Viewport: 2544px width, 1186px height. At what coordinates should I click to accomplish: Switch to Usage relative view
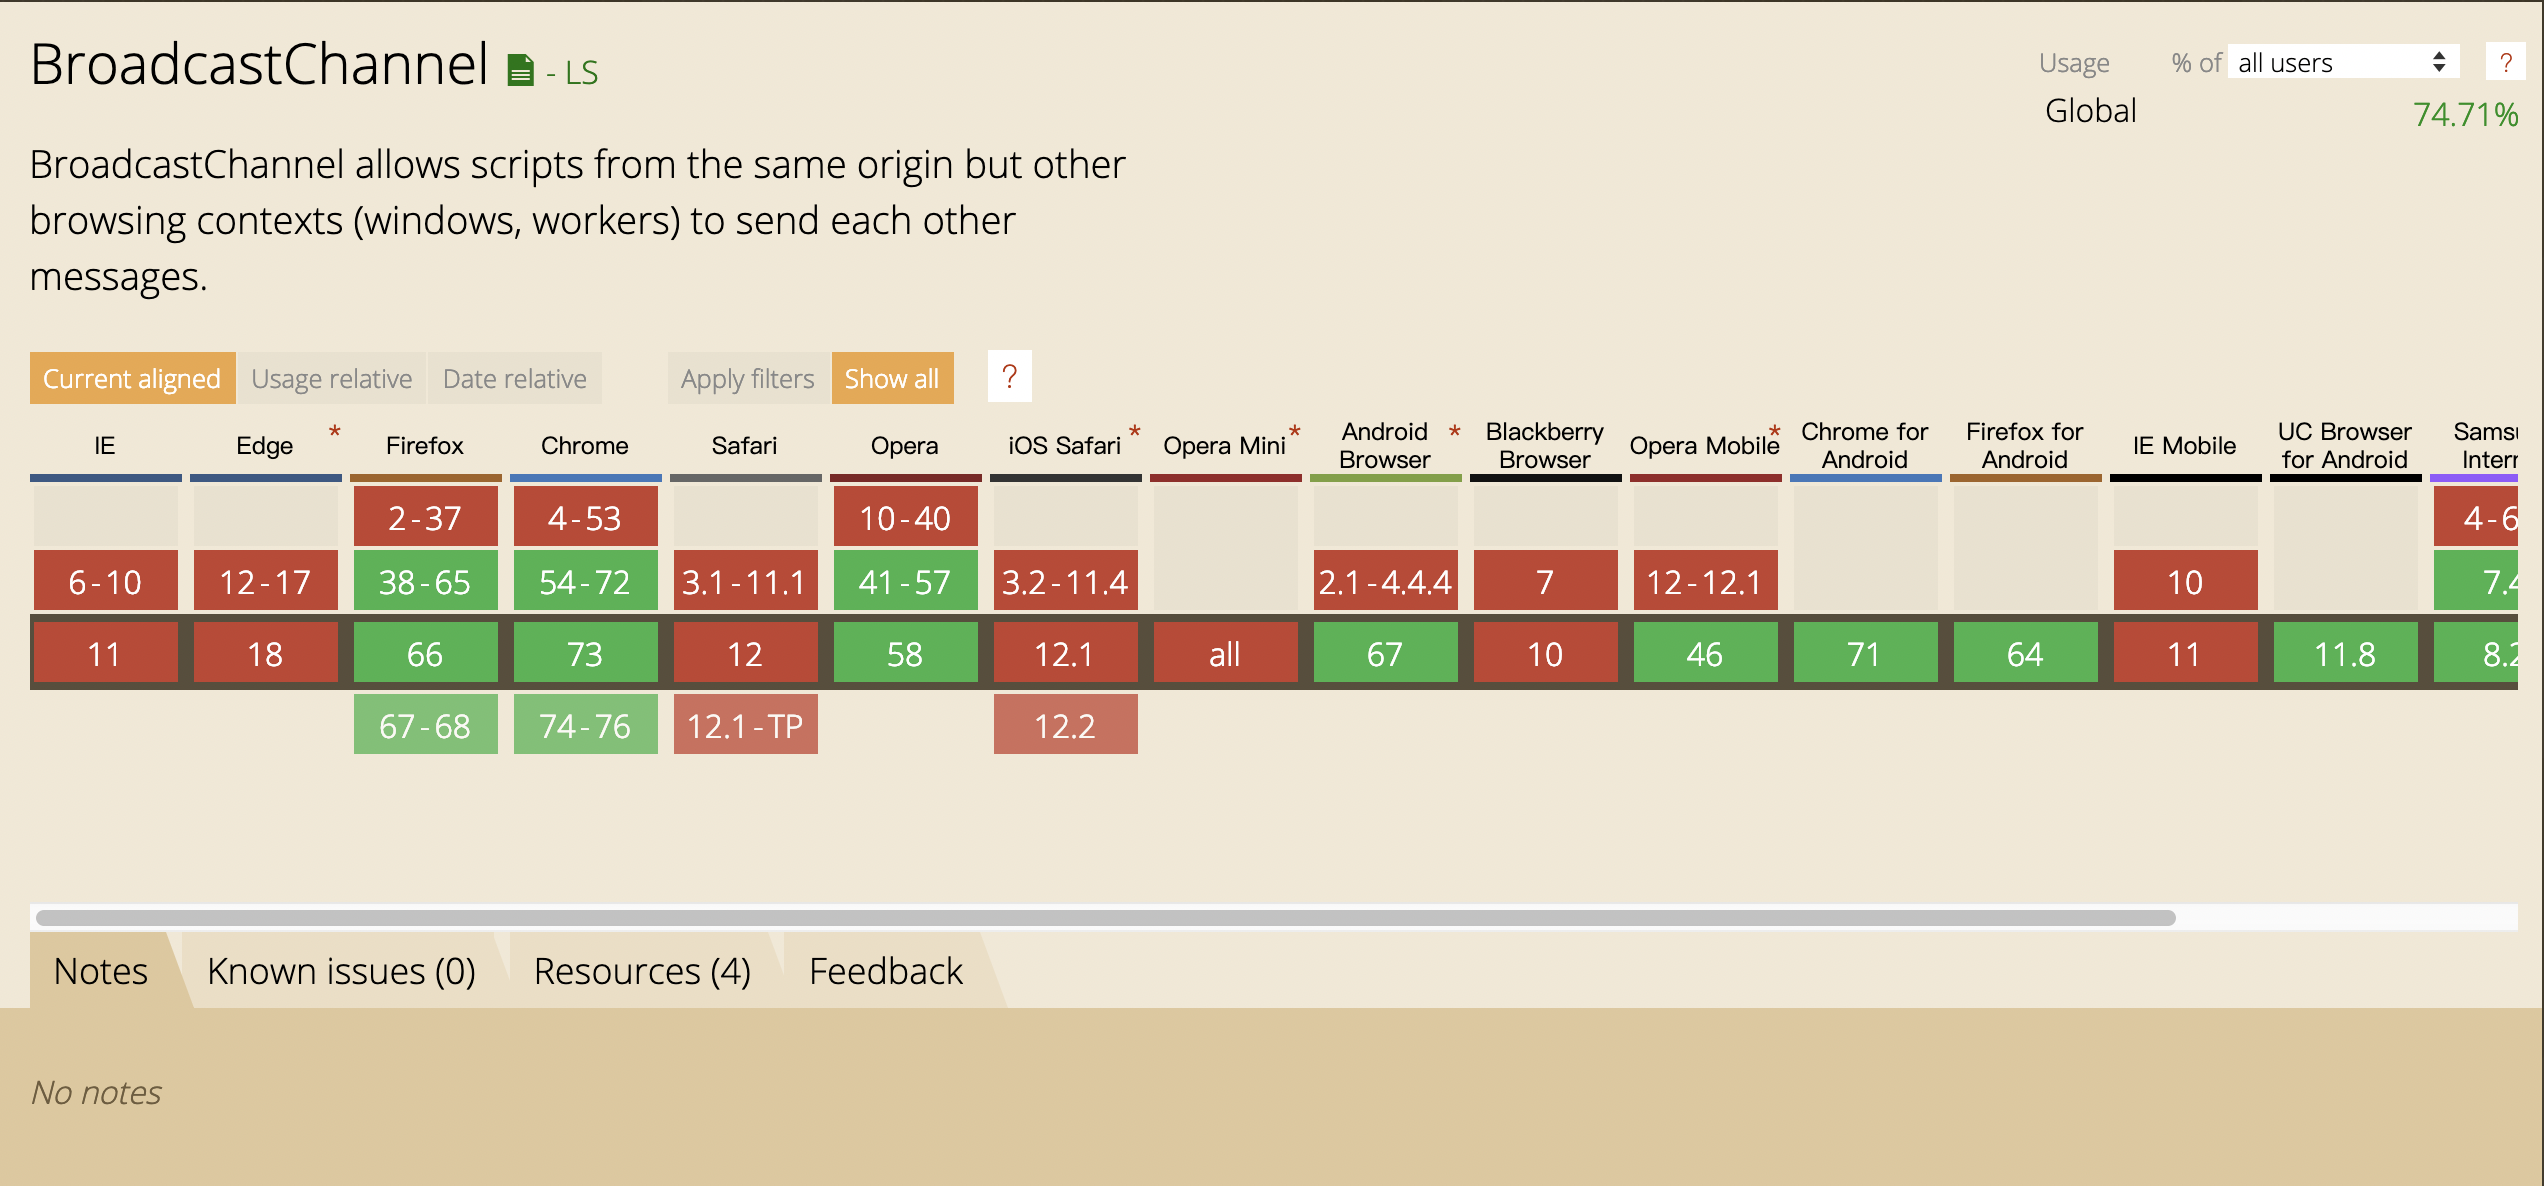tap(332, 378)
